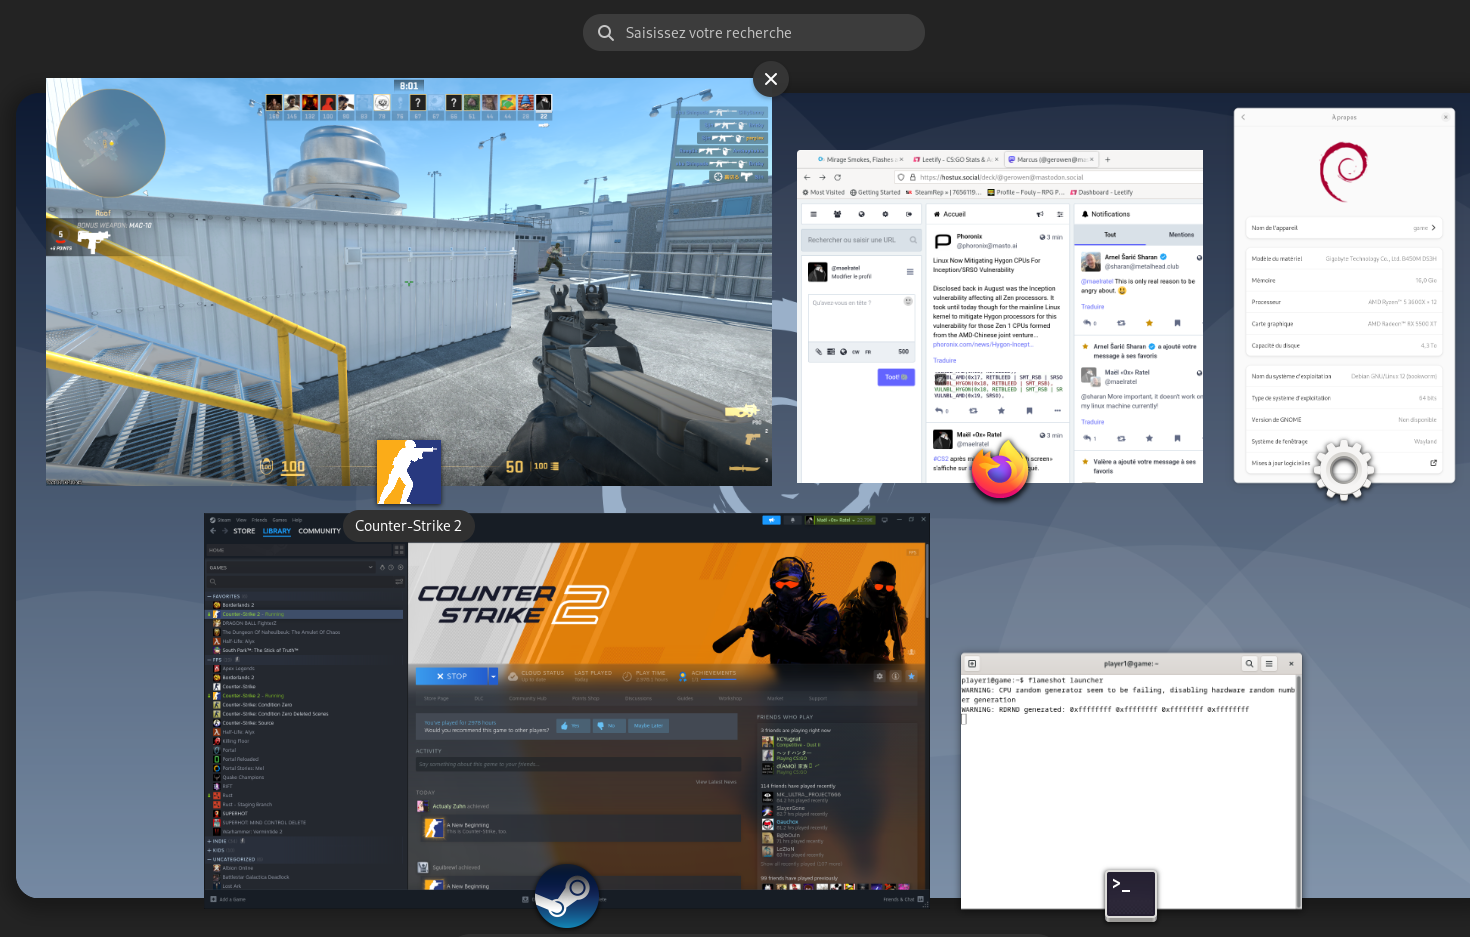1470x937 pixels.
Task: Open the terminal hamburger menu
Action: click(x=1269, y=664)
